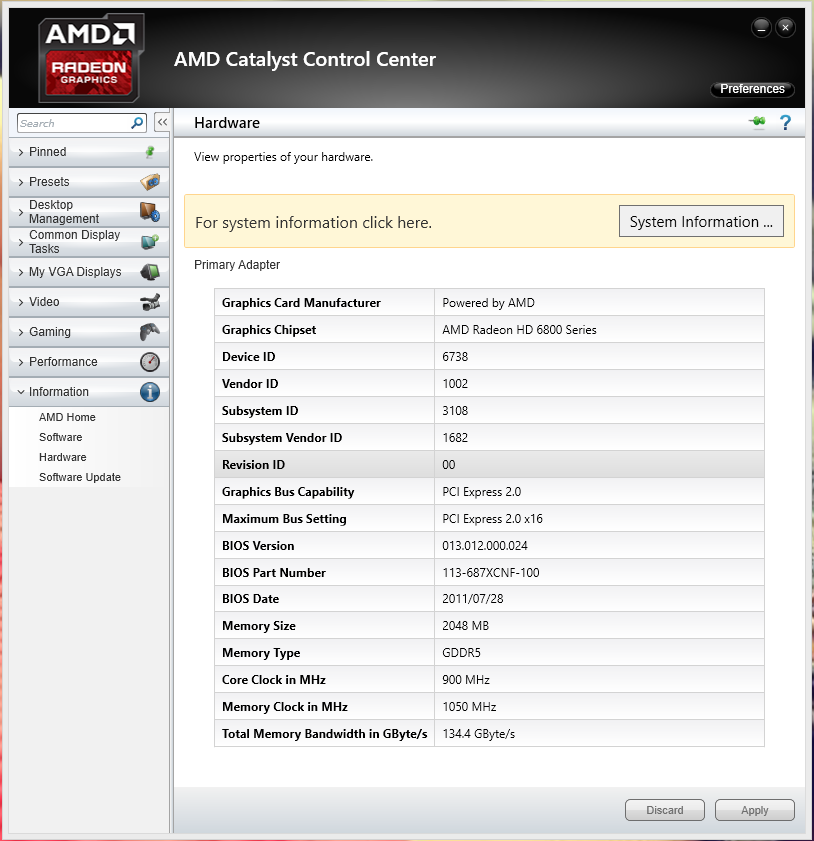Image resolution: width=814 pixels, height=841 pixels.
Task: Click the search magnifier icon
Action: 137,123
